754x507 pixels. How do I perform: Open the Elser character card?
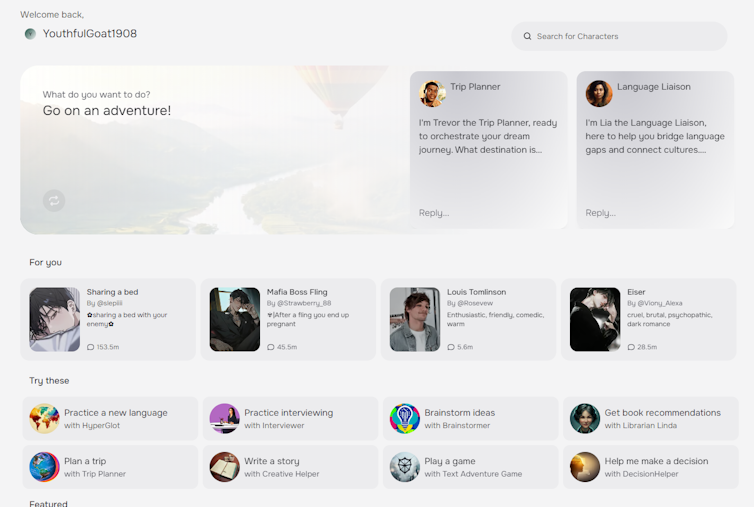pyautogui.click(x=648, y=319)
